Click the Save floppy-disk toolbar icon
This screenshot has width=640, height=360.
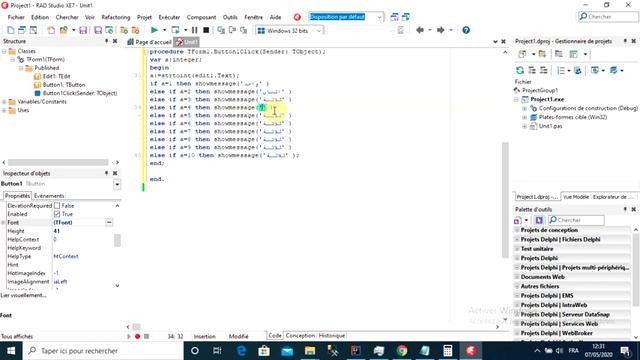(x=83, y=30)
